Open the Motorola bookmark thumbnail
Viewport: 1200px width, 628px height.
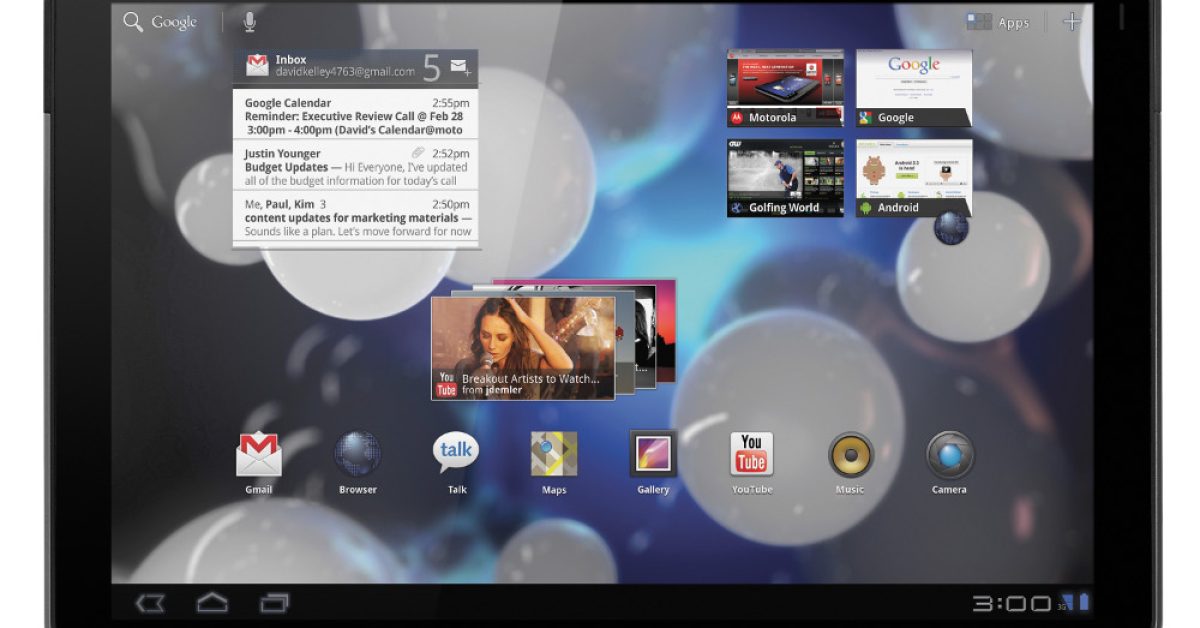[x=785, y=88]
